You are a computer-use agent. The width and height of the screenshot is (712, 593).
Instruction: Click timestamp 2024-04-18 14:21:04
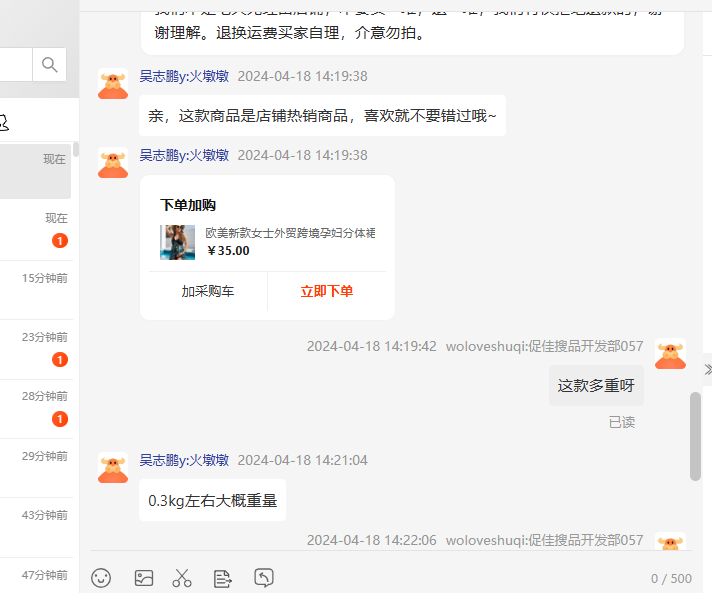coord(302,460)
